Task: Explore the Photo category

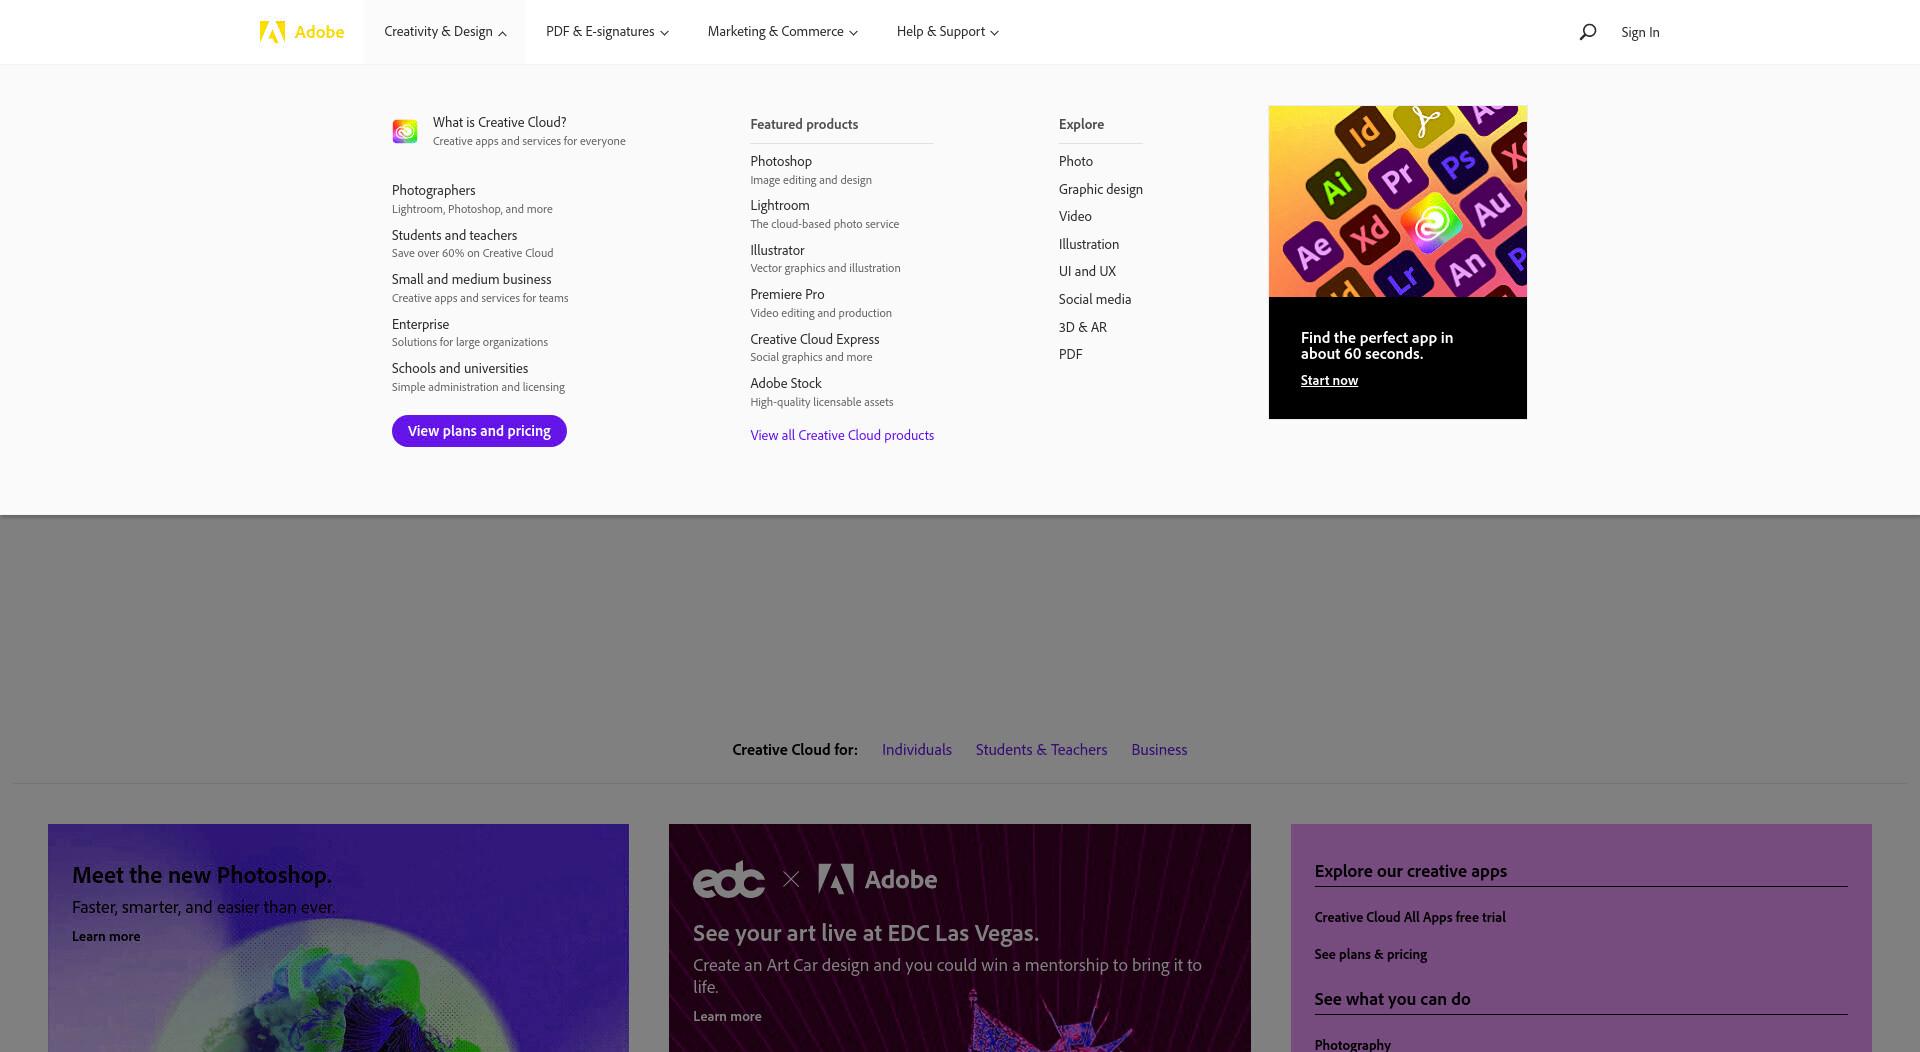Action: click(1076, 161)
